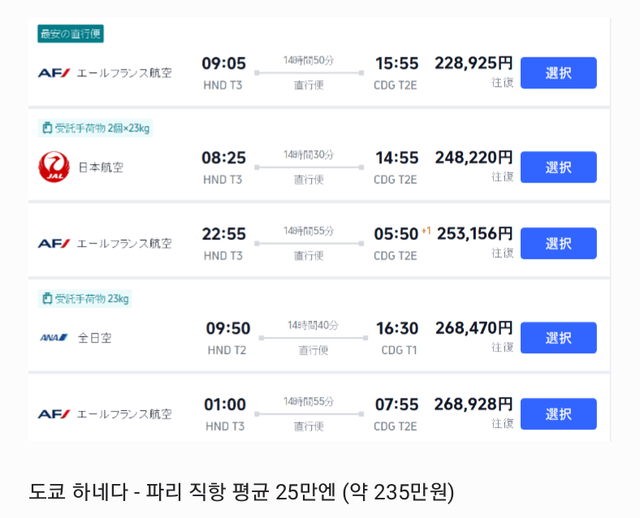Click the Air France logo on the 09:05 flight

point(53,73)
